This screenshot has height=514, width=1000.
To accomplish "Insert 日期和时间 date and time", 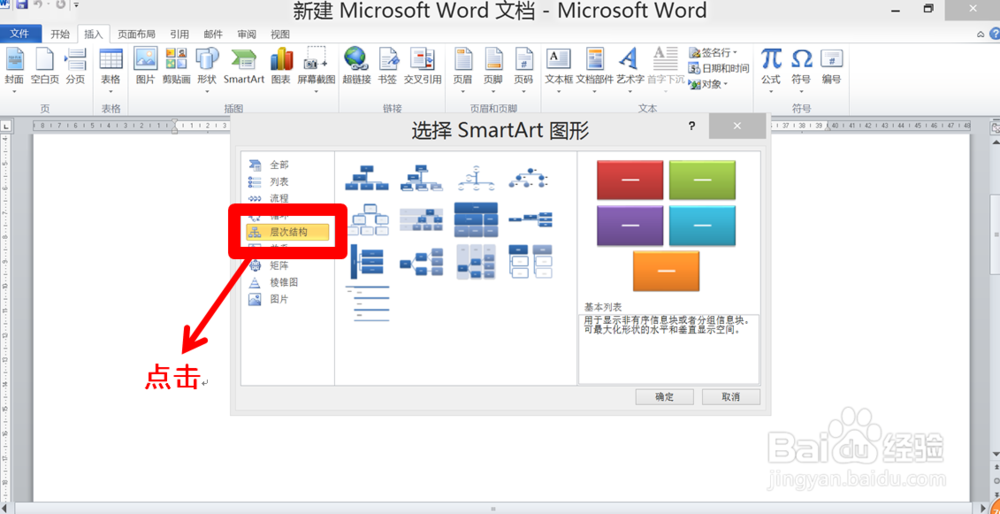I will [x=719, y=68].
